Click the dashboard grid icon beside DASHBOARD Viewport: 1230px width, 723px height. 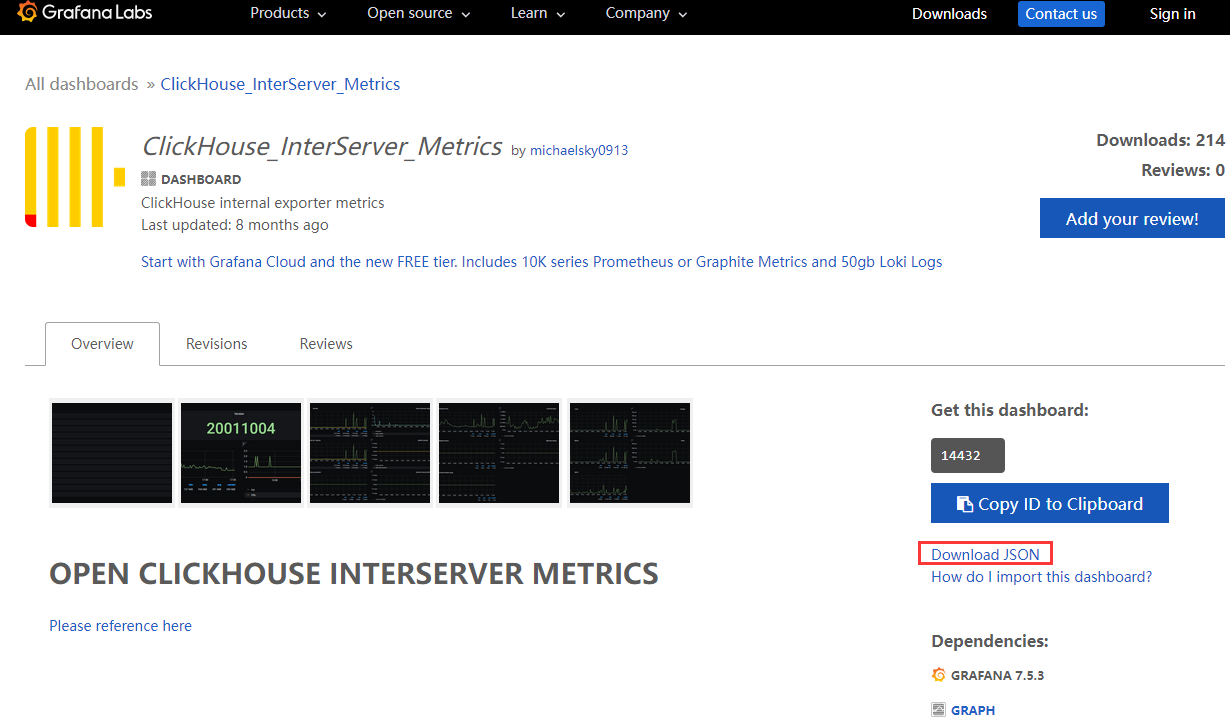coord(148,179)
